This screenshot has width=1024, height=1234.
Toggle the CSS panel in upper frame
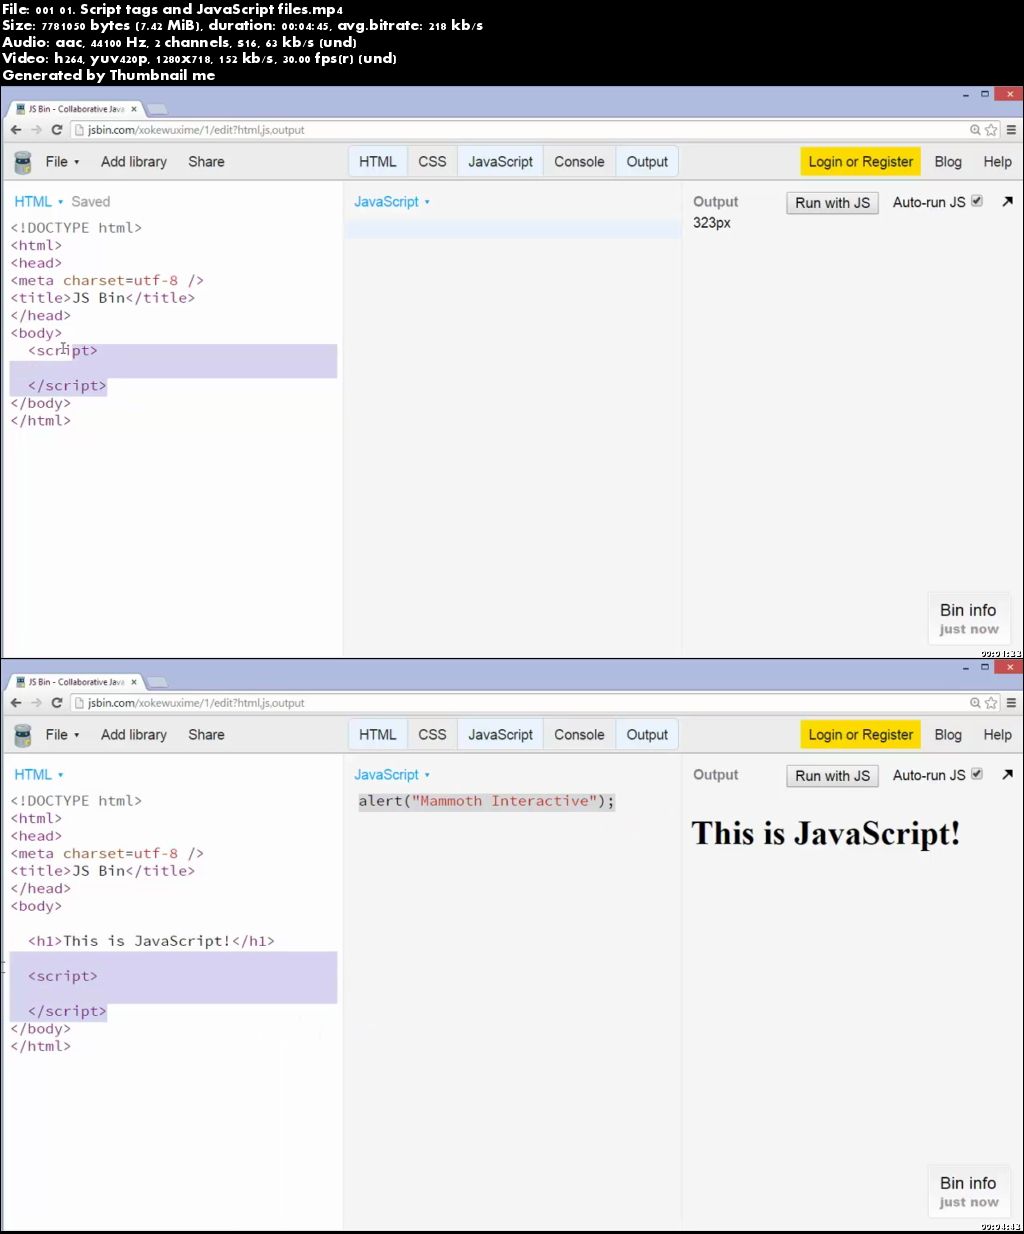coord(432,162)
